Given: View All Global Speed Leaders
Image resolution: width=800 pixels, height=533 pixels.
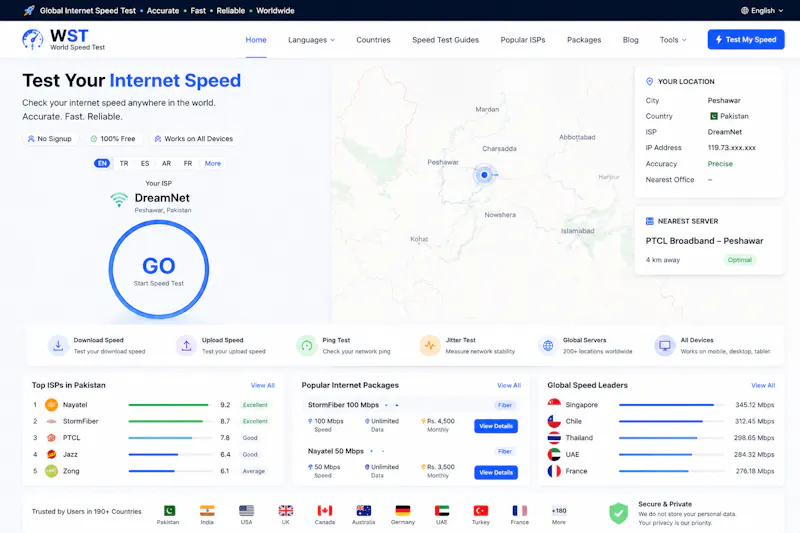Looking at the screenshot, I should tap(763, 385).
